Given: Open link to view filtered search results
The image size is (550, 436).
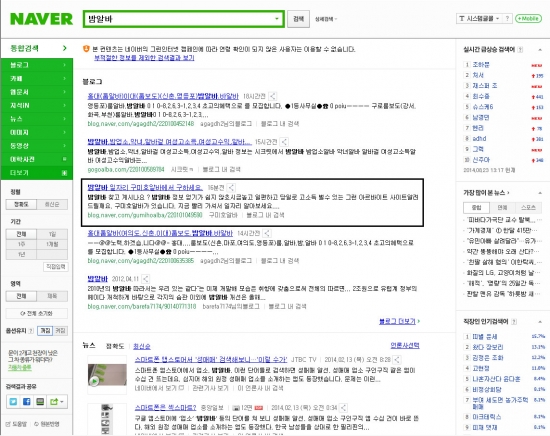Looking at the screenshot, I should pos(144,58).
